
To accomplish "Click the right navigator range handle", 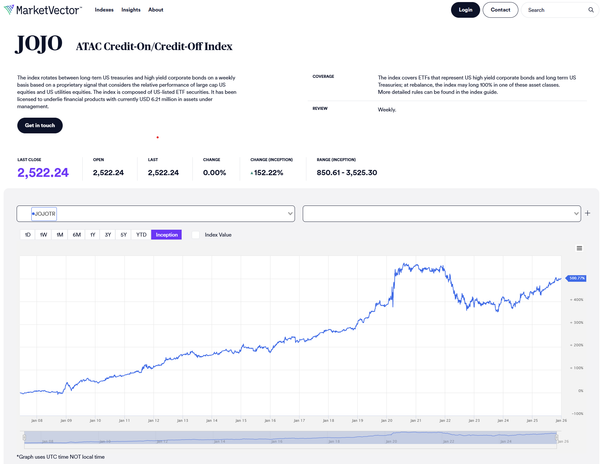I will tap(556, 437).
